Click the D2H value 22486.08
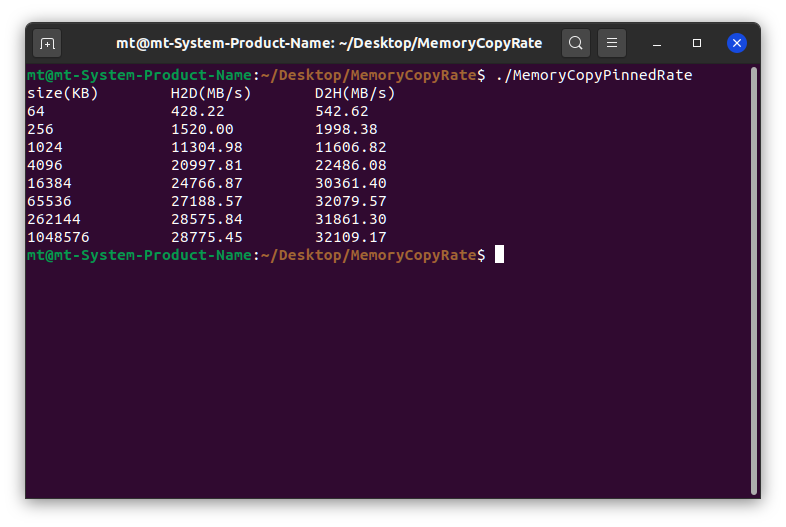Screen dimensions: 786x527 (350, 165)
